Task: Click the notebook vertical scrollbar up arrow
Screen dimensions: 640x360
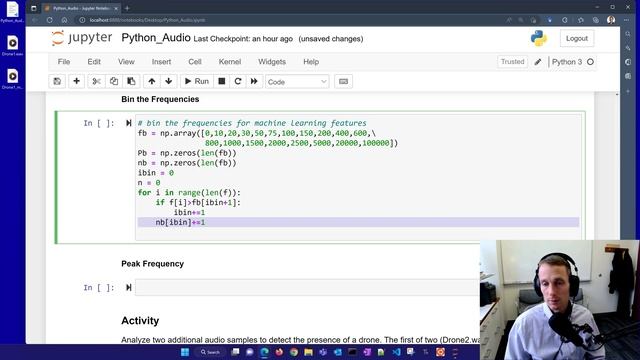Action: 617,94
